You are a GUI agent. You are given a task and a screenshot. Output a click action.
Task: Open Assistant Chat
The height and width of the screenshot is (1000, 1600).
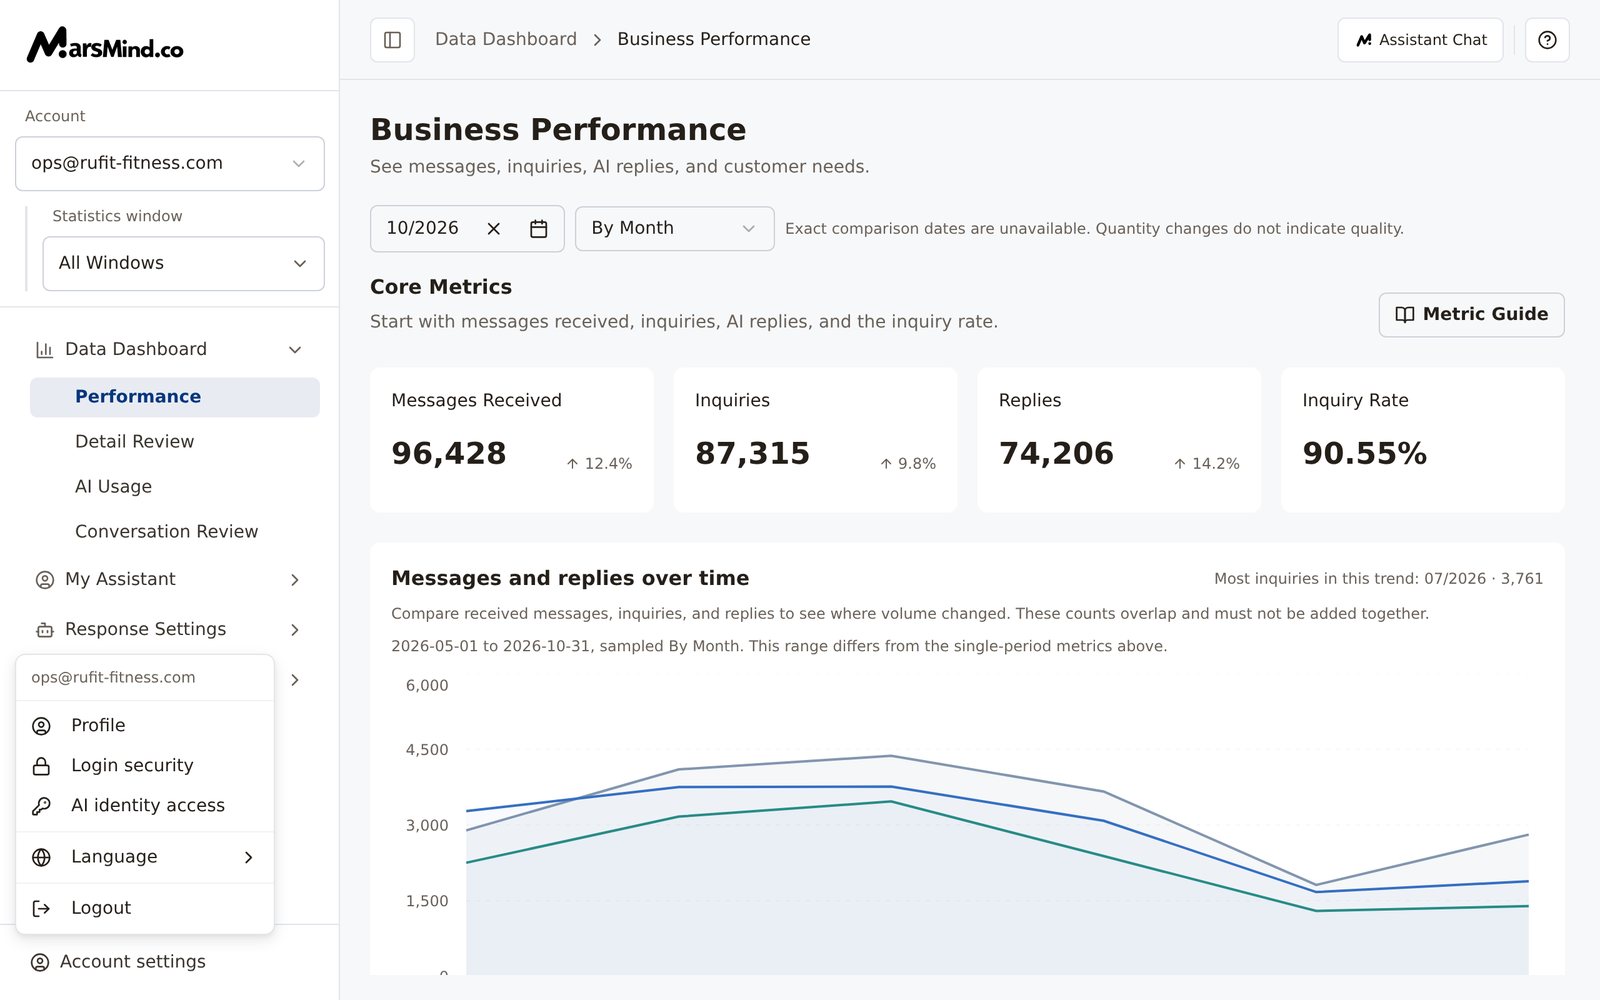[1420, 40]
